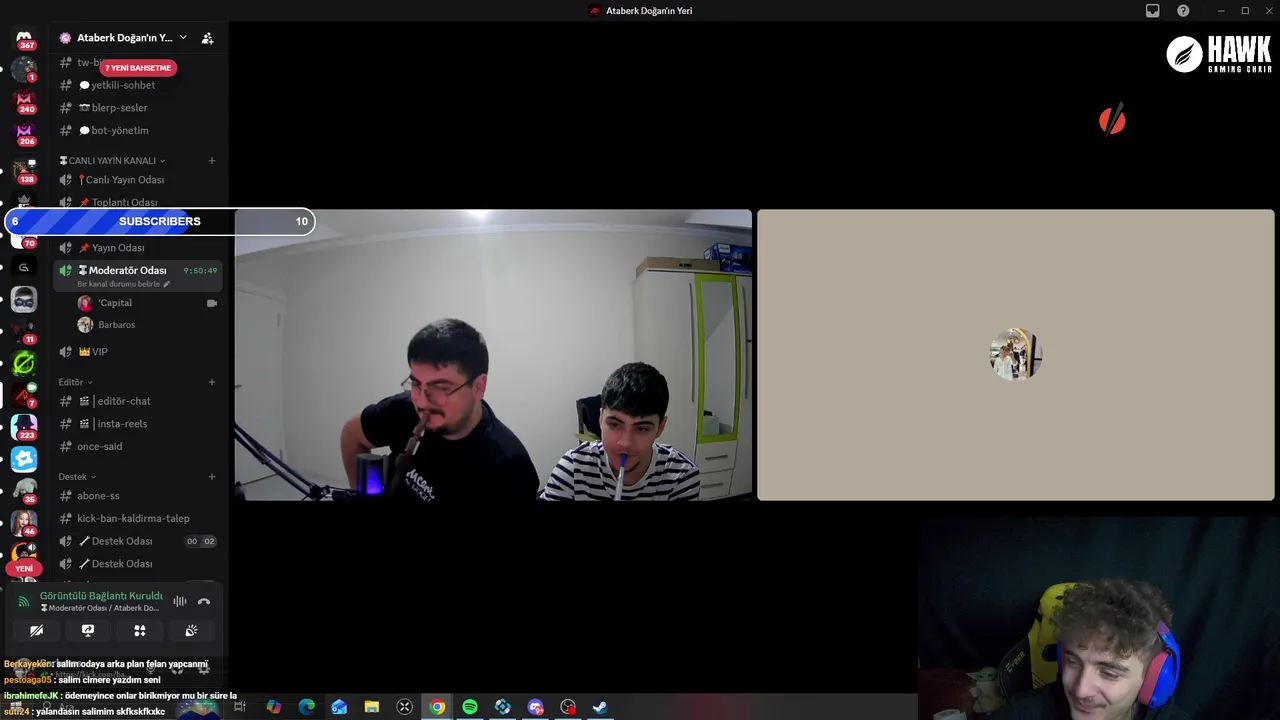Show connection signal strength info
Viewport: 1280px width, 720px height.
click(24, 601)
